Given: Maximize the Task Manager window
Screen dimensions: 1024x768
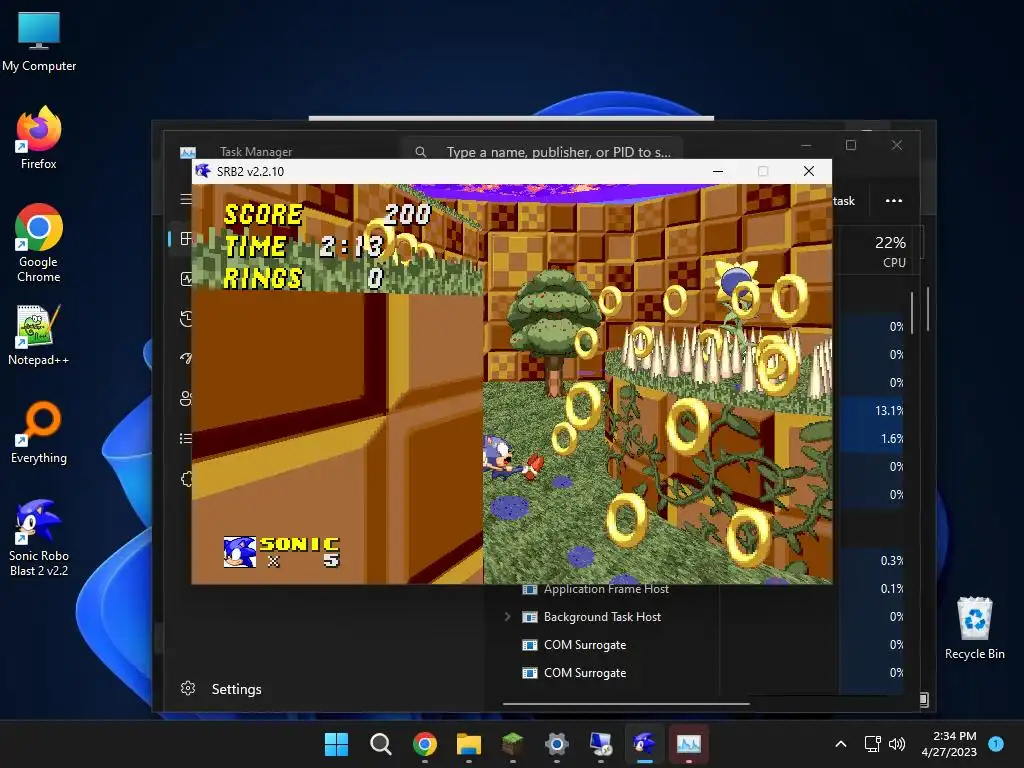Looking at the screenshot, I should coord(850,145).
